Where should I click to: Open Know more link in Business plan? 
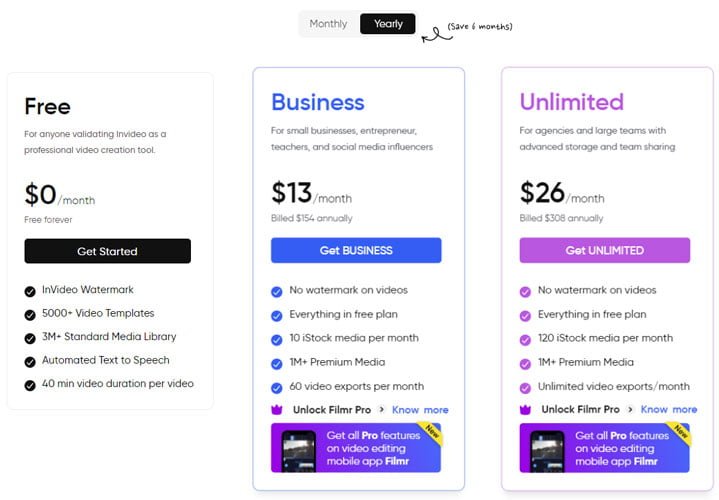(420, 410)
